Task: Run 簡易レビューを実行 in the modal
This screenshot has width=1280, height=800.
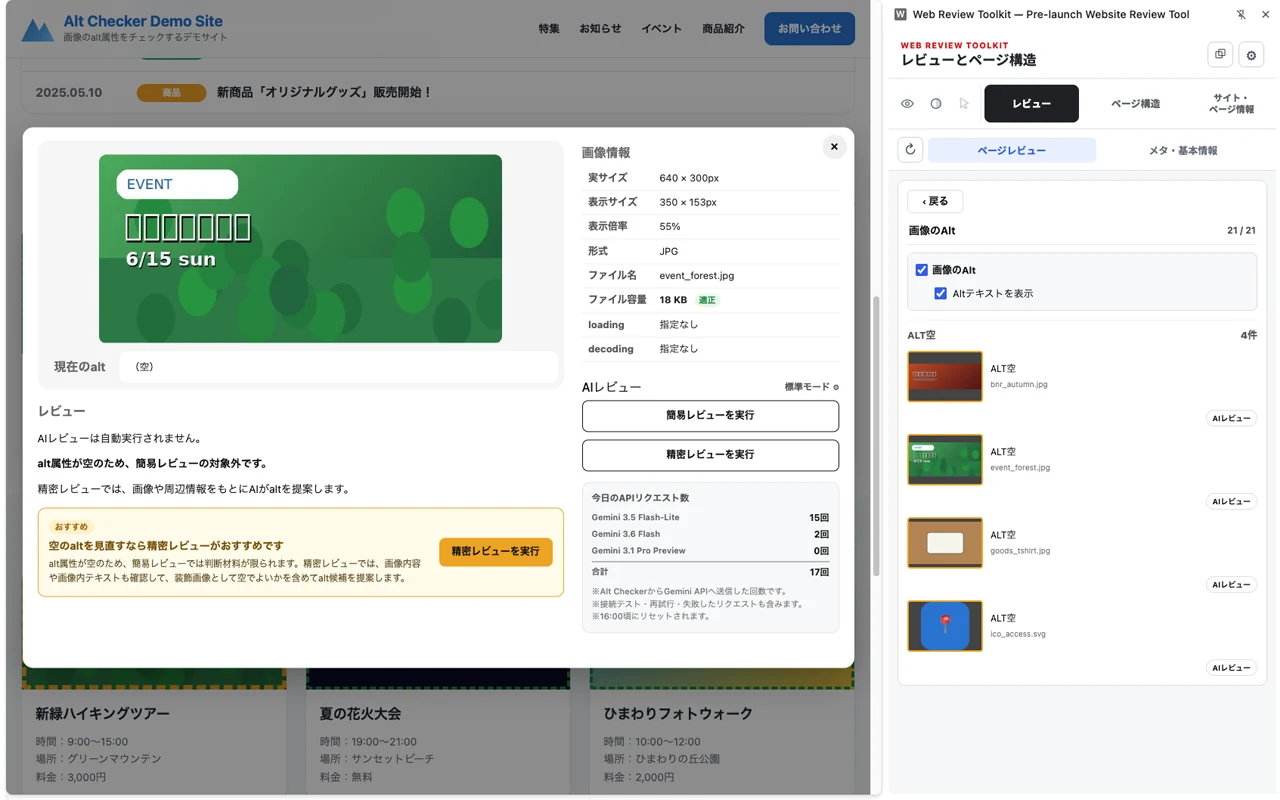Action: click(x=710, y=416)
